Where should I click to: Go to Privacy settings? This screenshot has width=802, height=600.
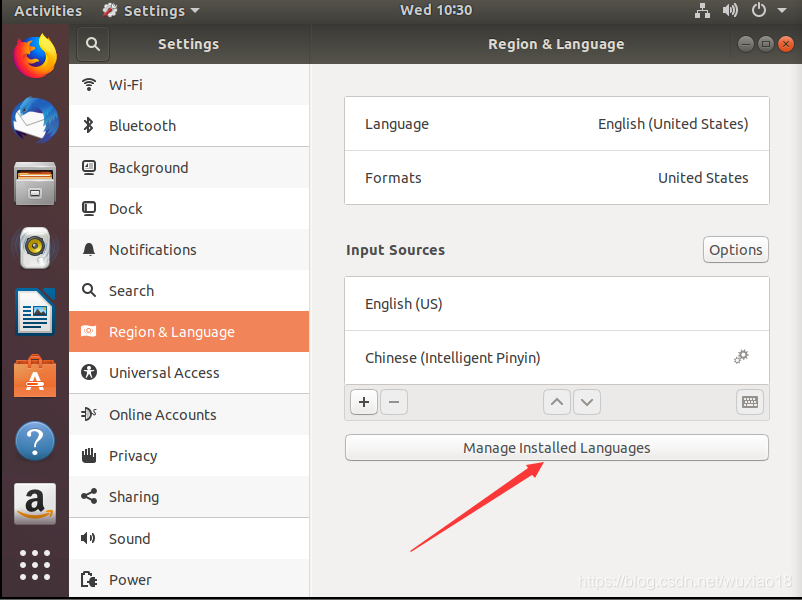click(189, 456)
